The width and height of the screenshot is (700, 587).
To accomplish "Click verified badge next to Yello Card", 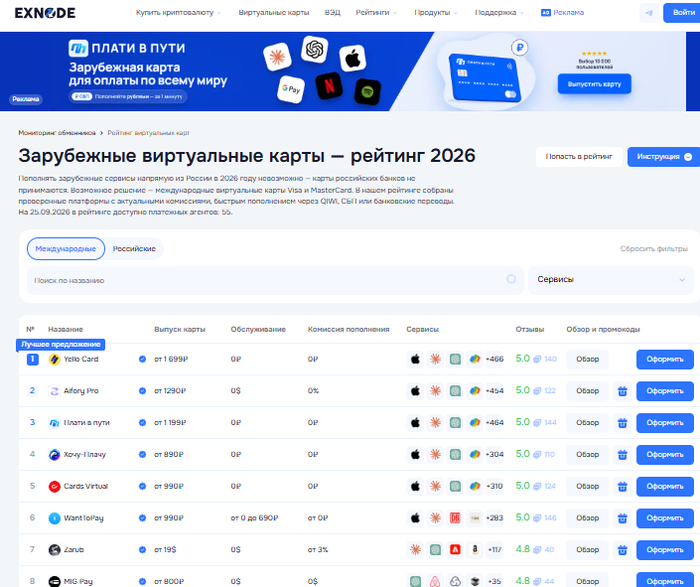I will point(142,359).
